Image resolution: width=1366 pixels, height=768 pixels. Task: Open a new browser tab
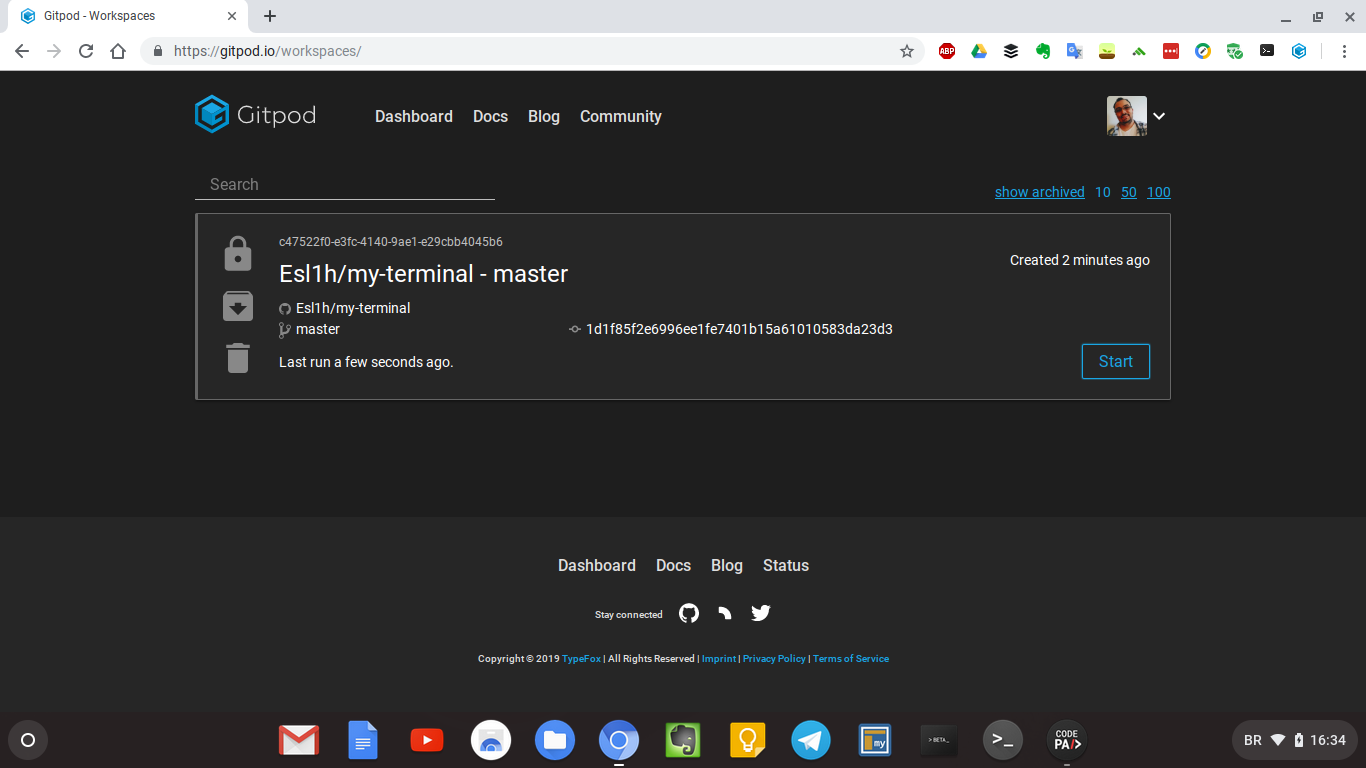click(x=269, y=16)
